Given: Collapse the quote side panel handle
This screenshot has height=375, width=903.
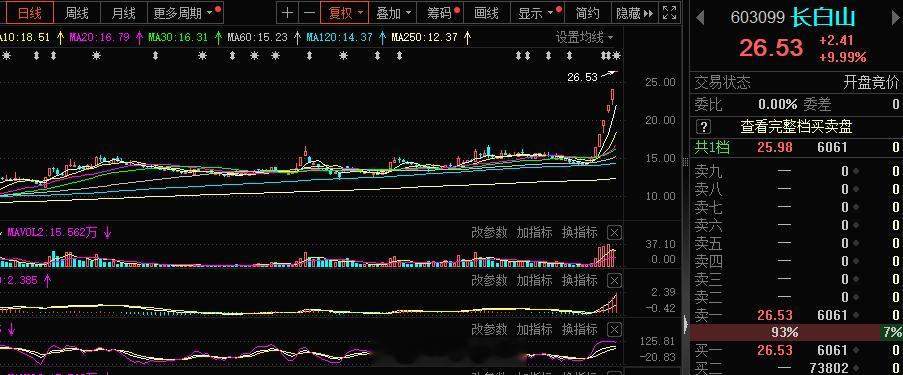Looking at the screenshot, I should (685, 324).
